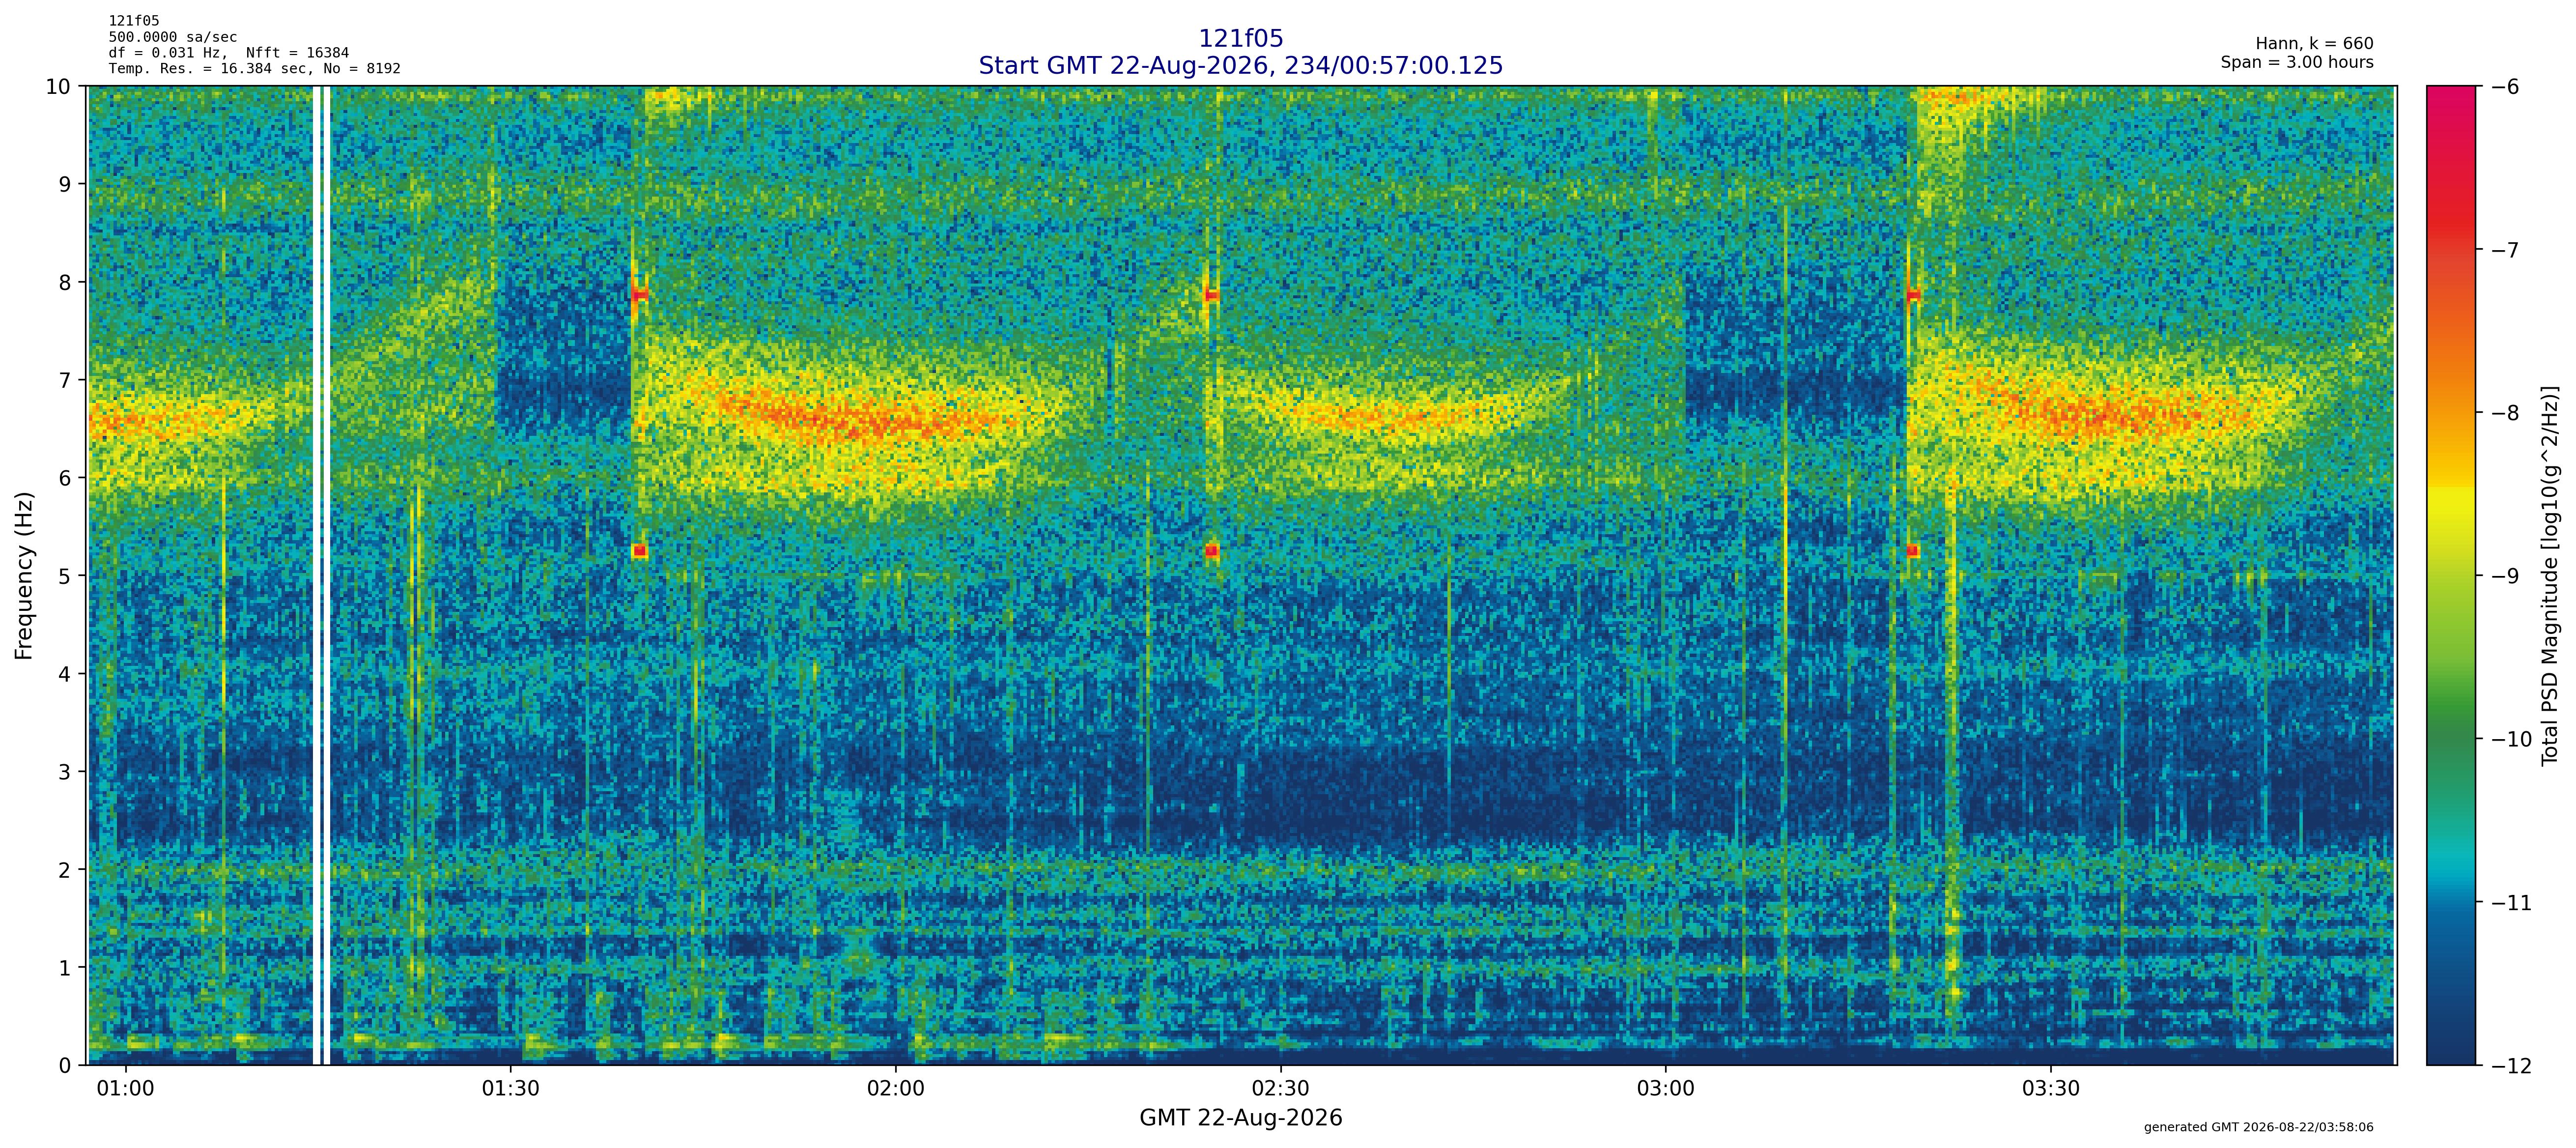2576x1148 pixels.
Task: Select the "02:00" time axis tick label
Action: pos(895,1088)
